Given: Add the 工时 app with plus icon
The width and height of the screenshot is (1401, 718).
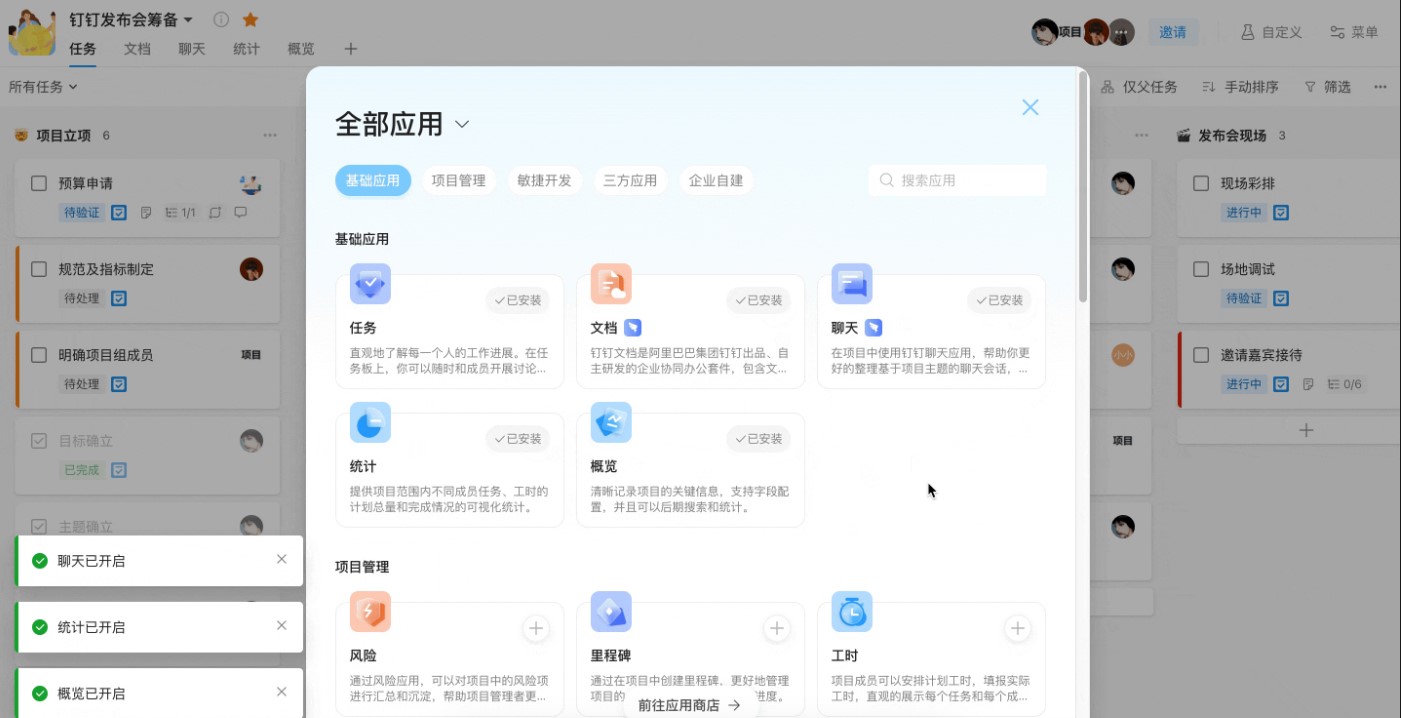Looking at the screenshot, I should 1018,629.
